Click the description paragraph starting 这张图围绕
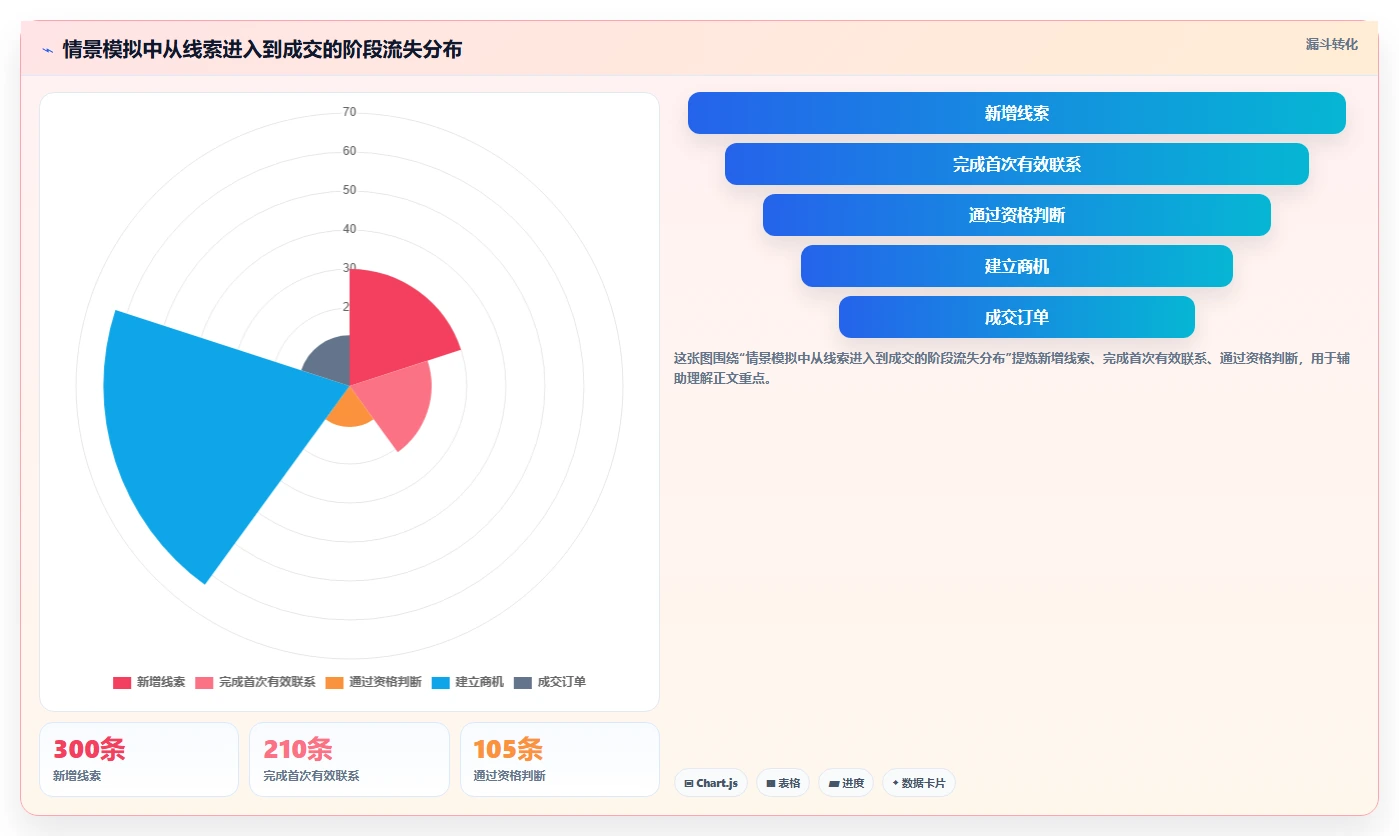Screen dimensions: 1399x836 [1012, 368]
